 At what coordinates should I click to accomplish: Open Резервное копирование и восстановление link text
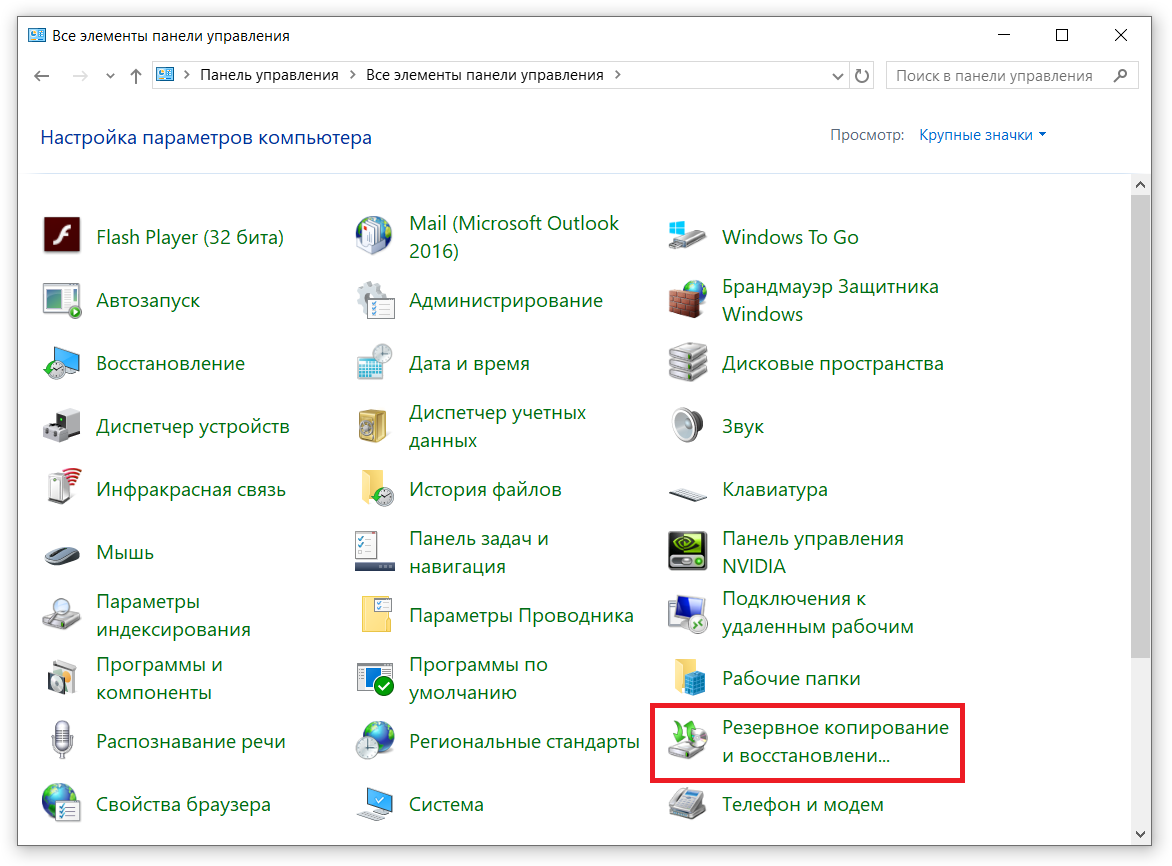[x=835, y=741]
